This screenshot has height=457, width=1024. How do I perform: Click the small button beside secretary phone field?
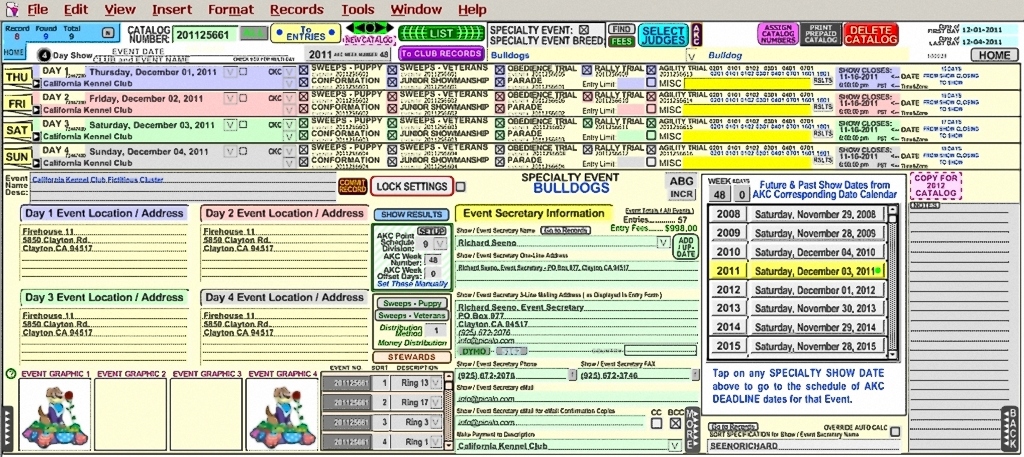click(x=572, y=375)
